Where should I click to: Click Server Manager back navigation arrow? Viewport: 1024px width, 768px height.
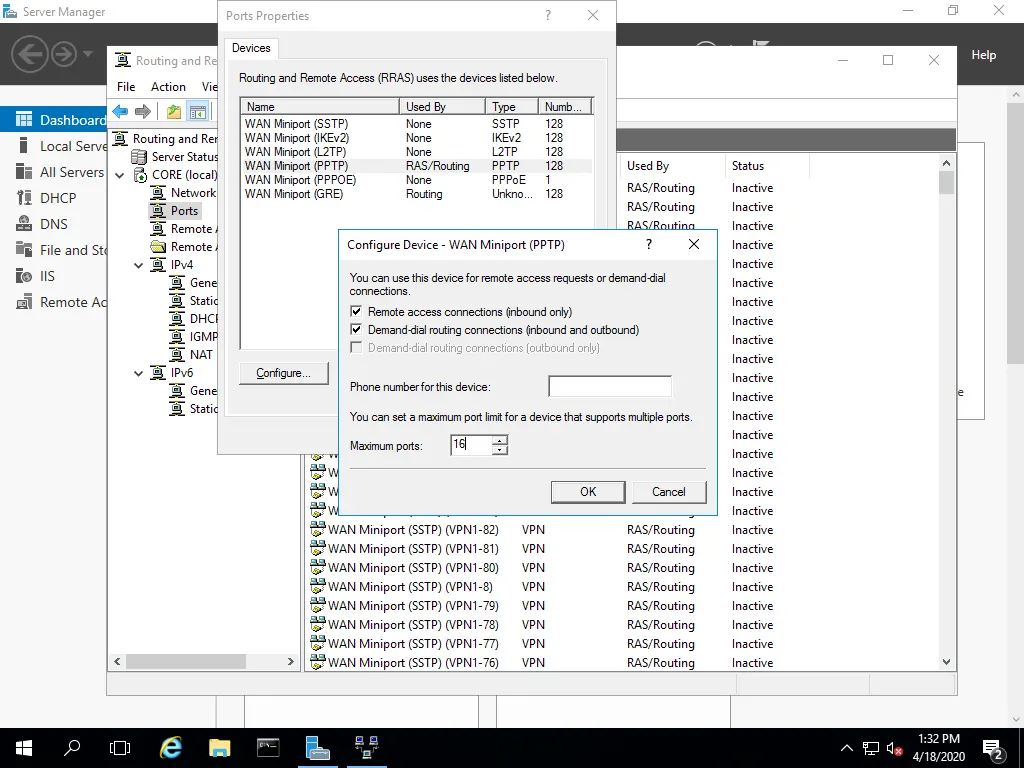[x=29, y=54]
